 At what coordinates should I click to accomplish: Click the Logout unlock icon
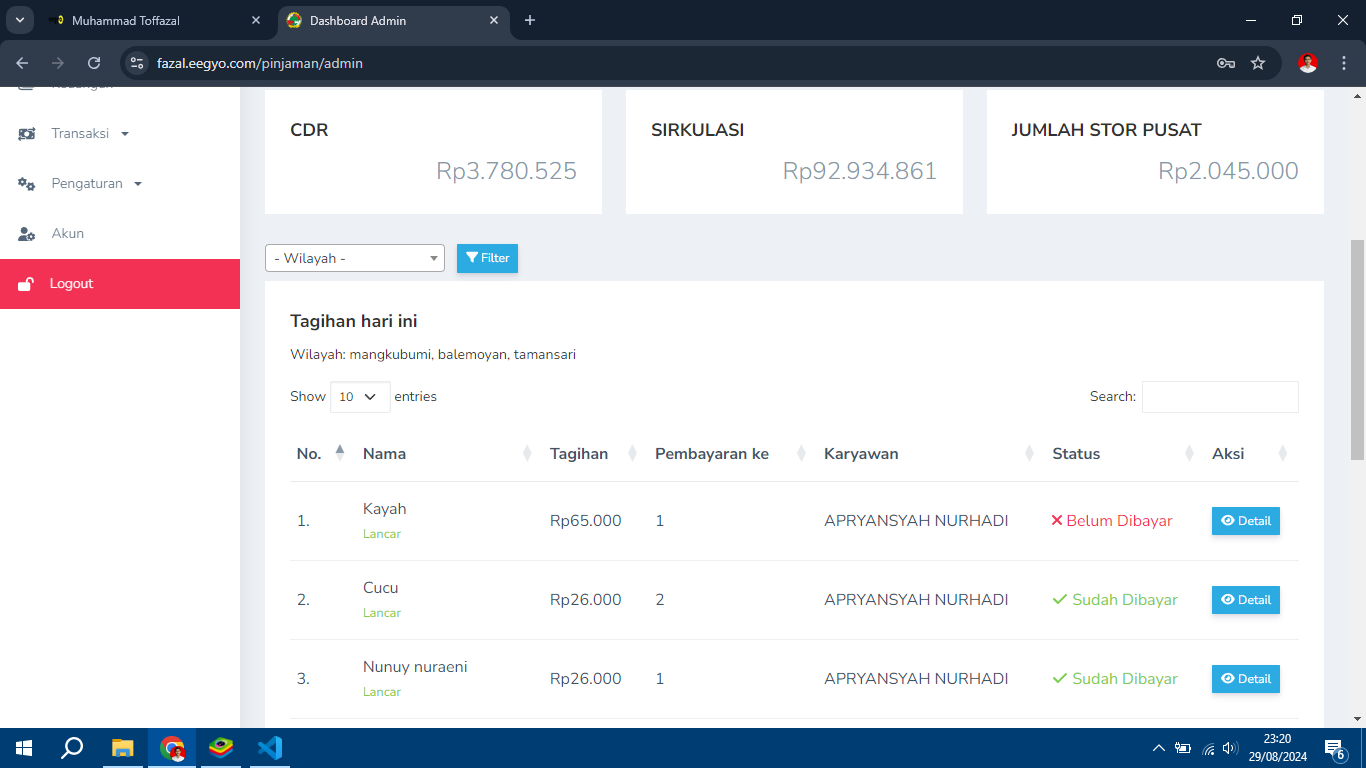27,284
